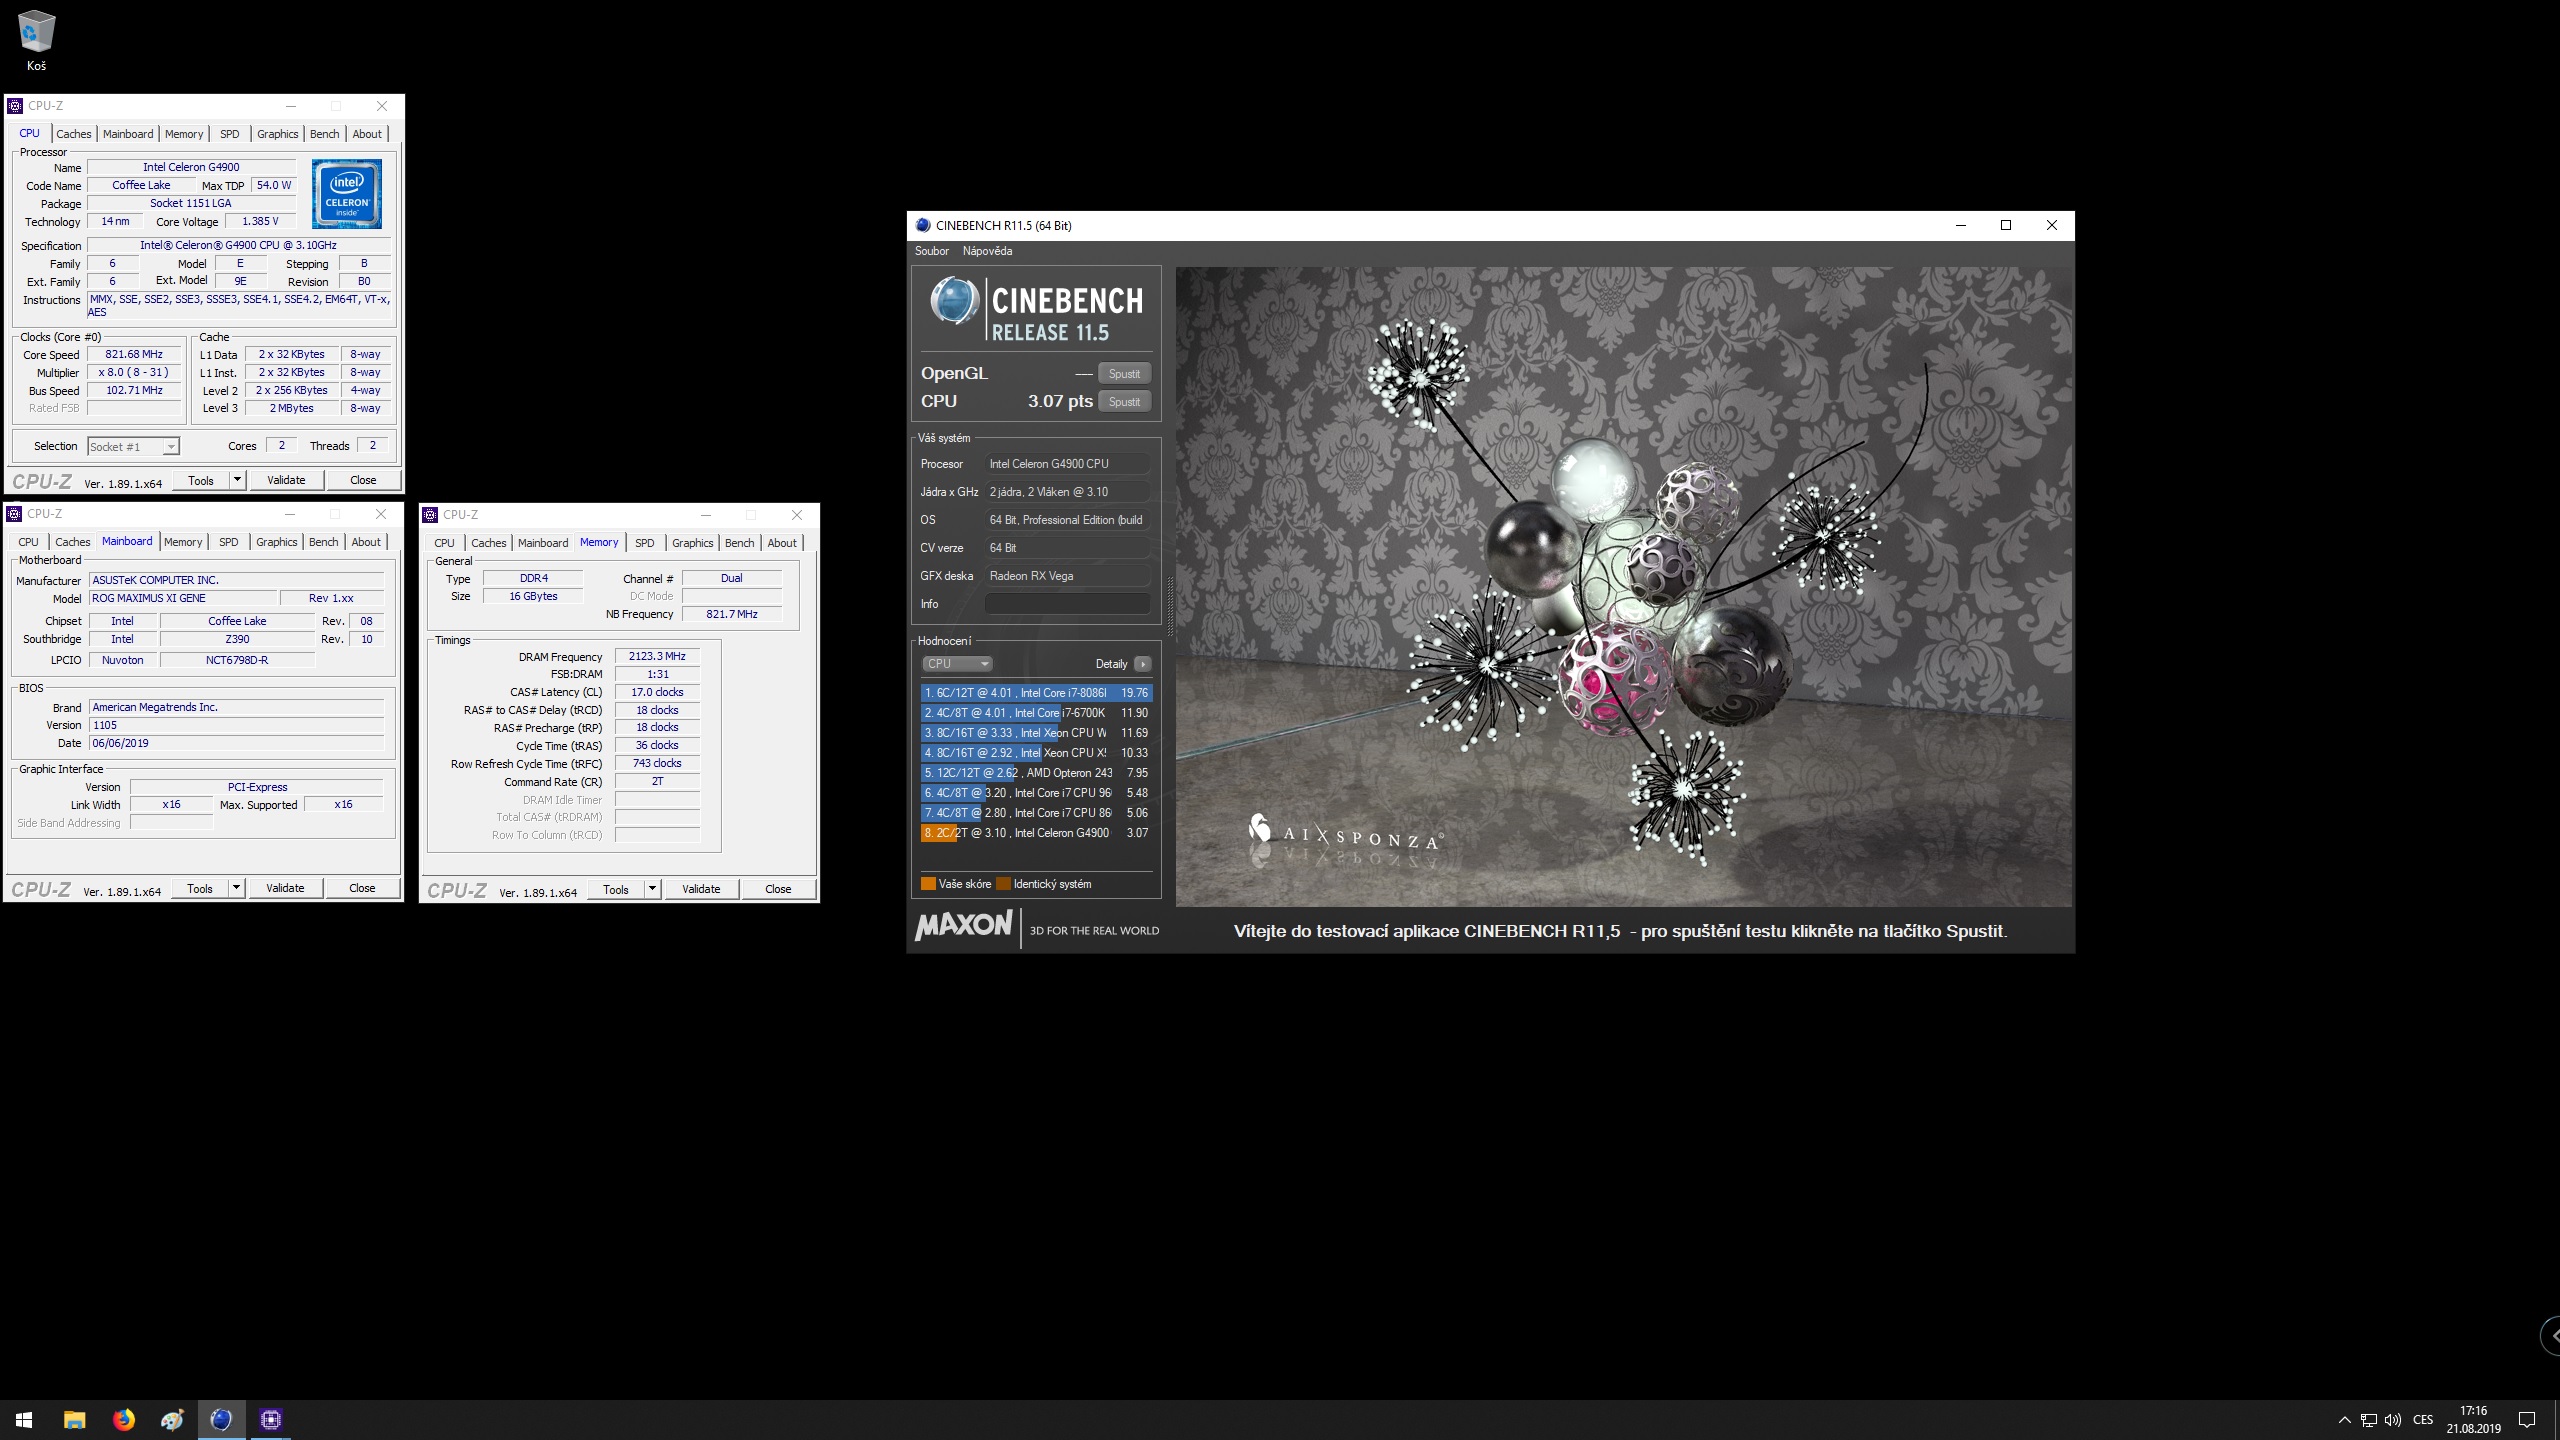Select ranking row 1 Intel Core i7-8086
The width and height of the screenshot is (2560, 1440).
[x=1036, y=693]
